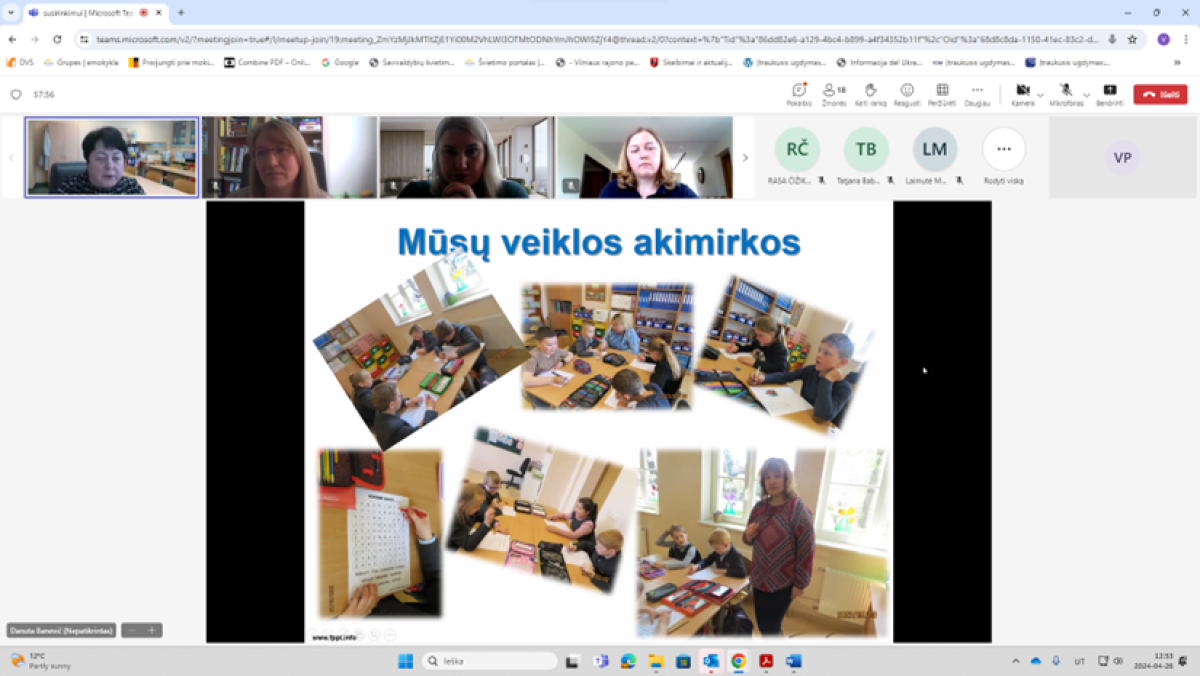Show the Žmonės participants list
This screenshot has height=676, width=1200.
(834, 94)
